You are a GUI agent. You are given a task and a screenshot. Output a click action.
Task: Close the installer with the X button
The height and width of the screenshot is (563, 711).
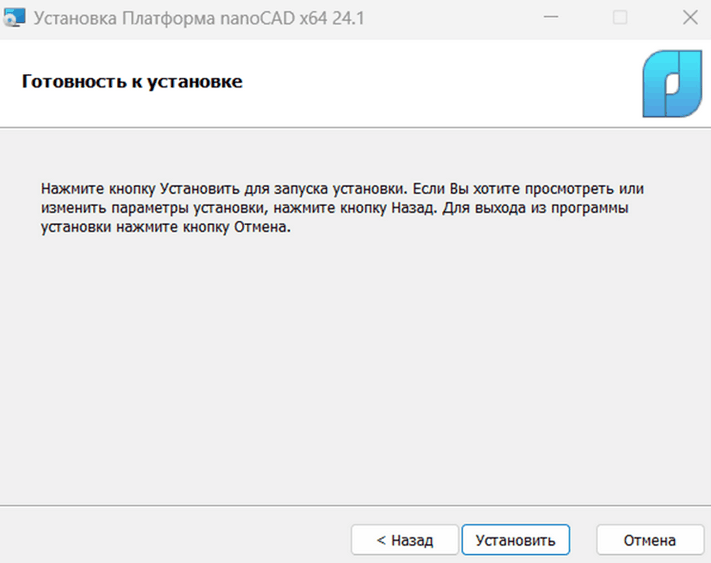[x=688, y=17]
